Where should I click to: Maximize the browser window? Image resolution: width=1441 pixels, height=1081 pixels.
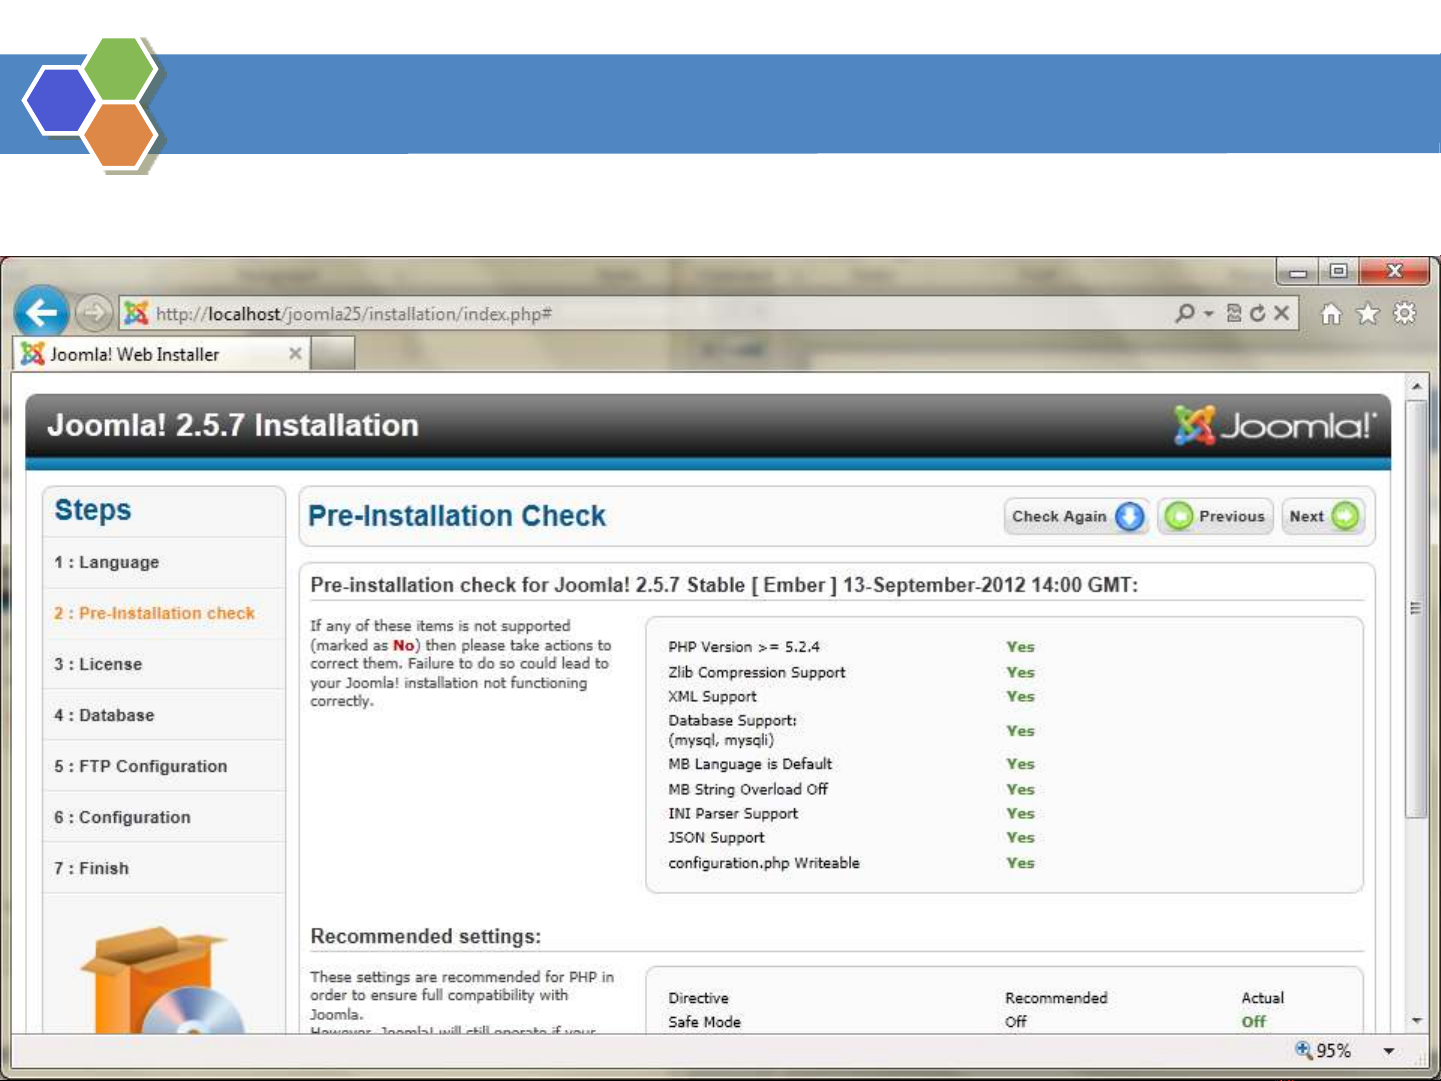pyautogui.click(x=1338, y=271)
